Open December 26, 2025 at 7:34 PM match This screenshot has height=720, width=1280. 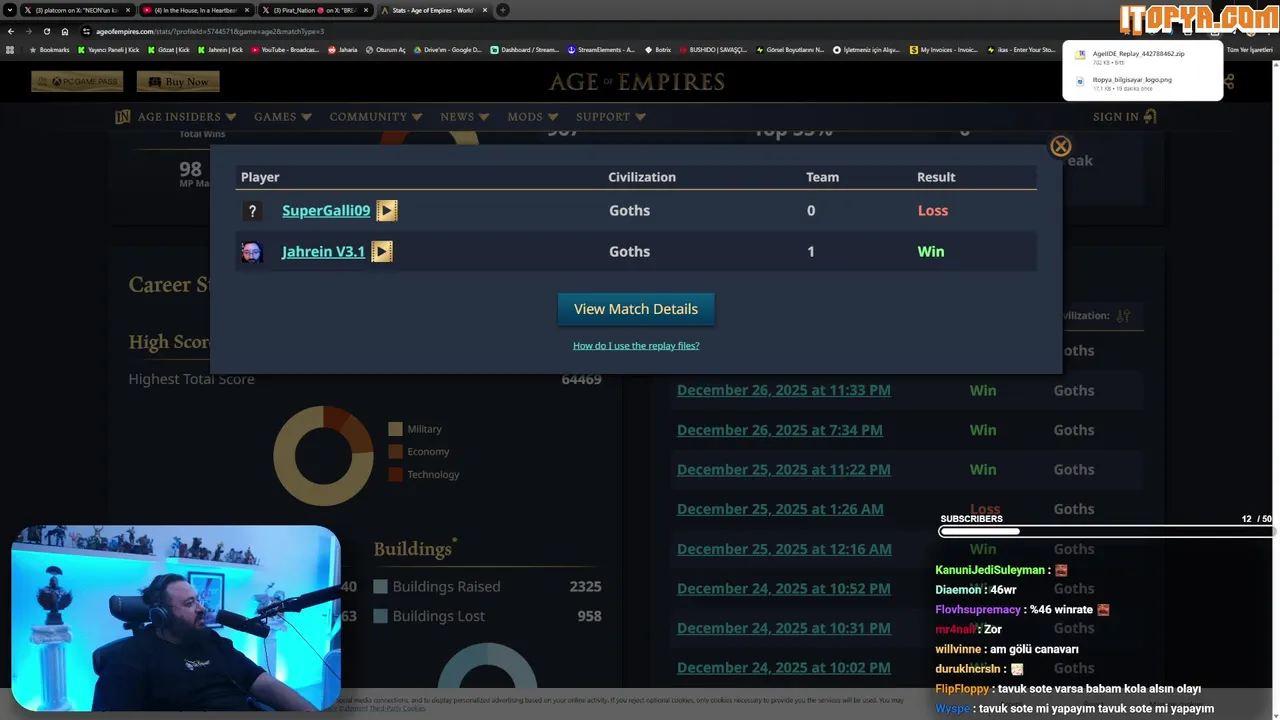click(780, 430)
